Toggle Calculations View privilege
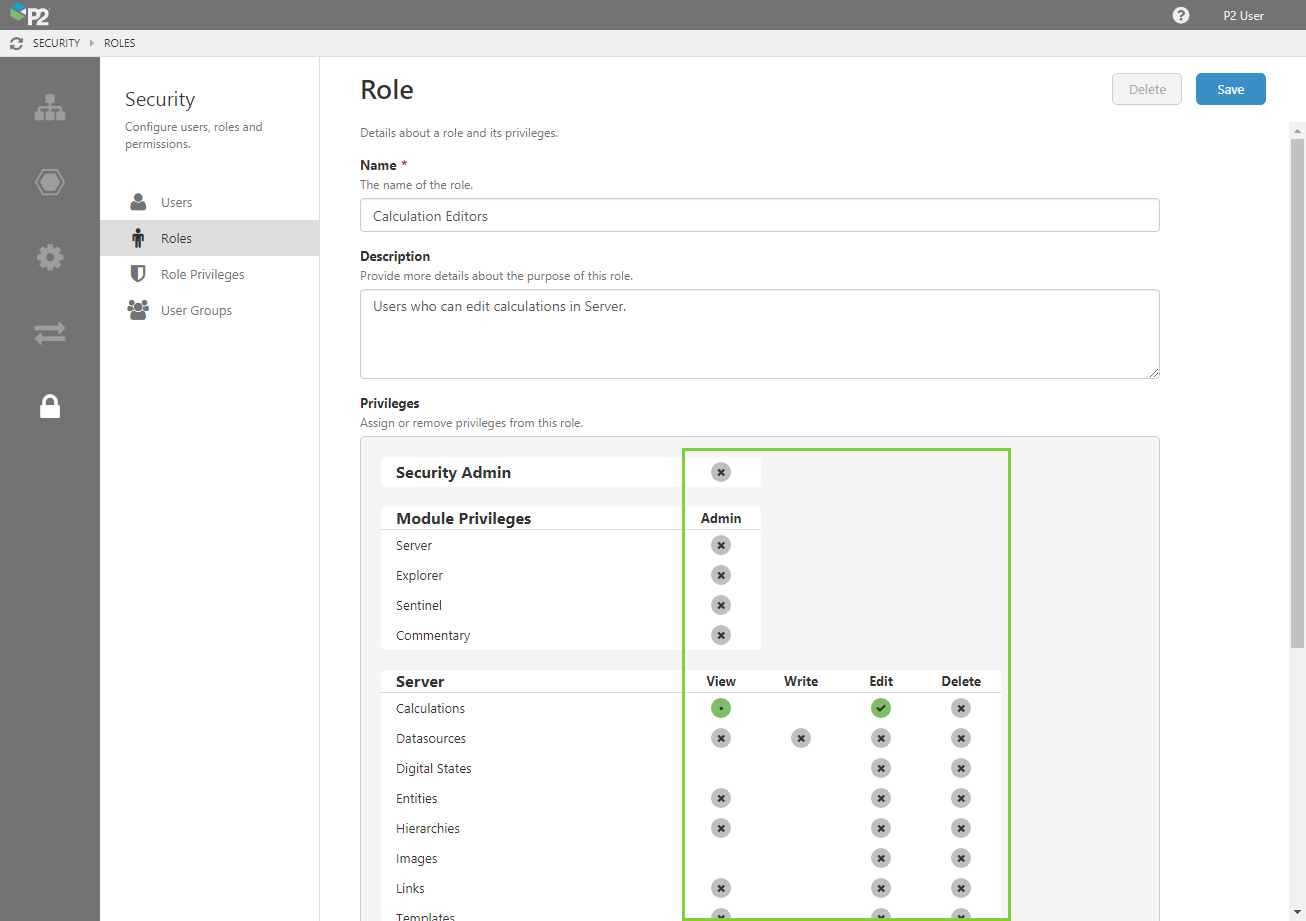The height and width of the screenshot is (921, 1306). click(721, 708)
